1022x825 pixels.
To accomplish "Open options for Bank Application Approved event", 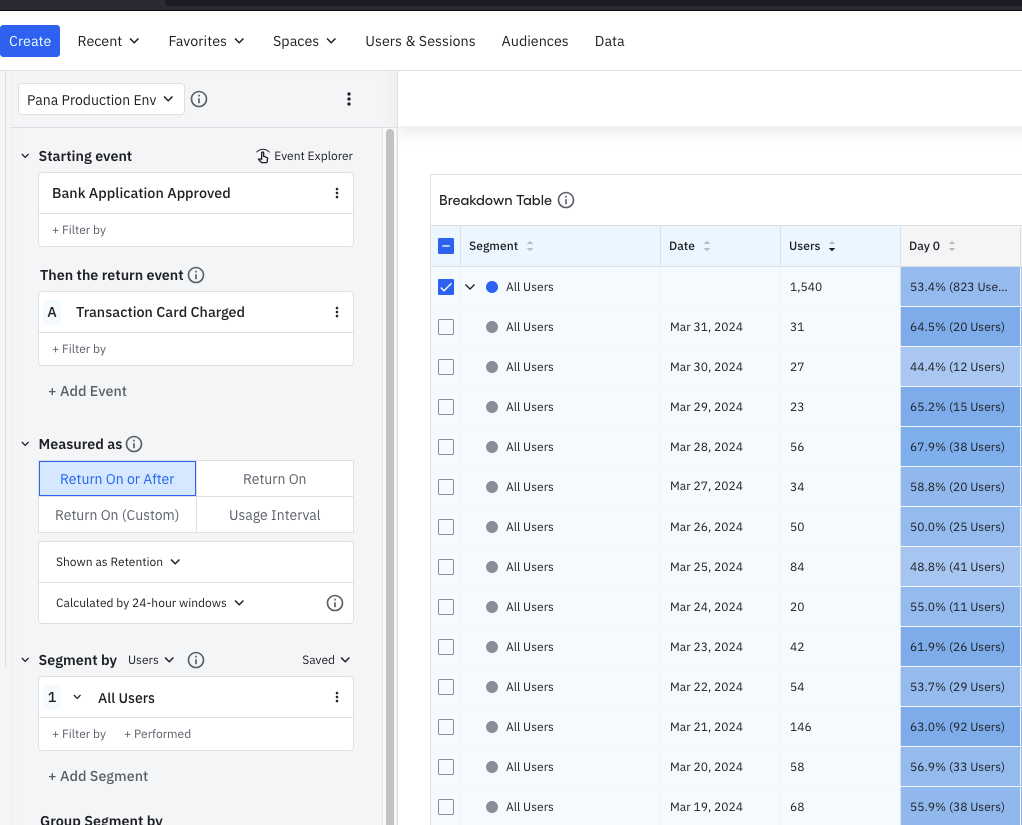I will (337, 193).
